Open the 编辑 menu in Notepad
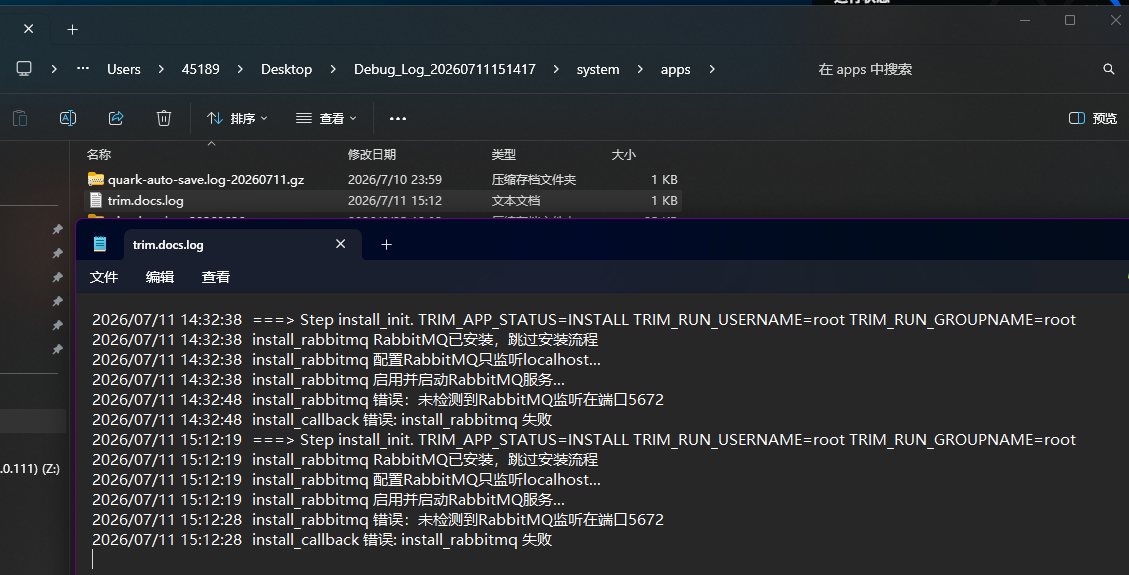This screenshot has height=575, width=1129. (x=160, y=277)
